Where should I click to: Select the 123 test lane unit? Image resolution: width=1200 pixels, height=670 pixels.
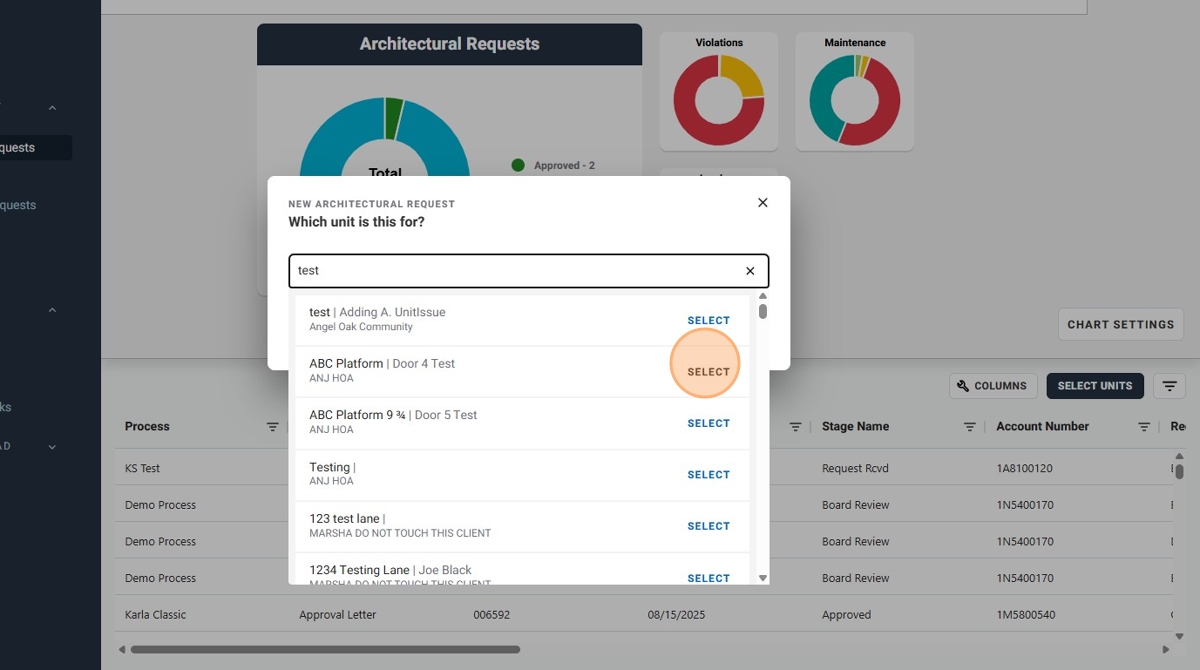pyautogui.click(x=709, y=526)
